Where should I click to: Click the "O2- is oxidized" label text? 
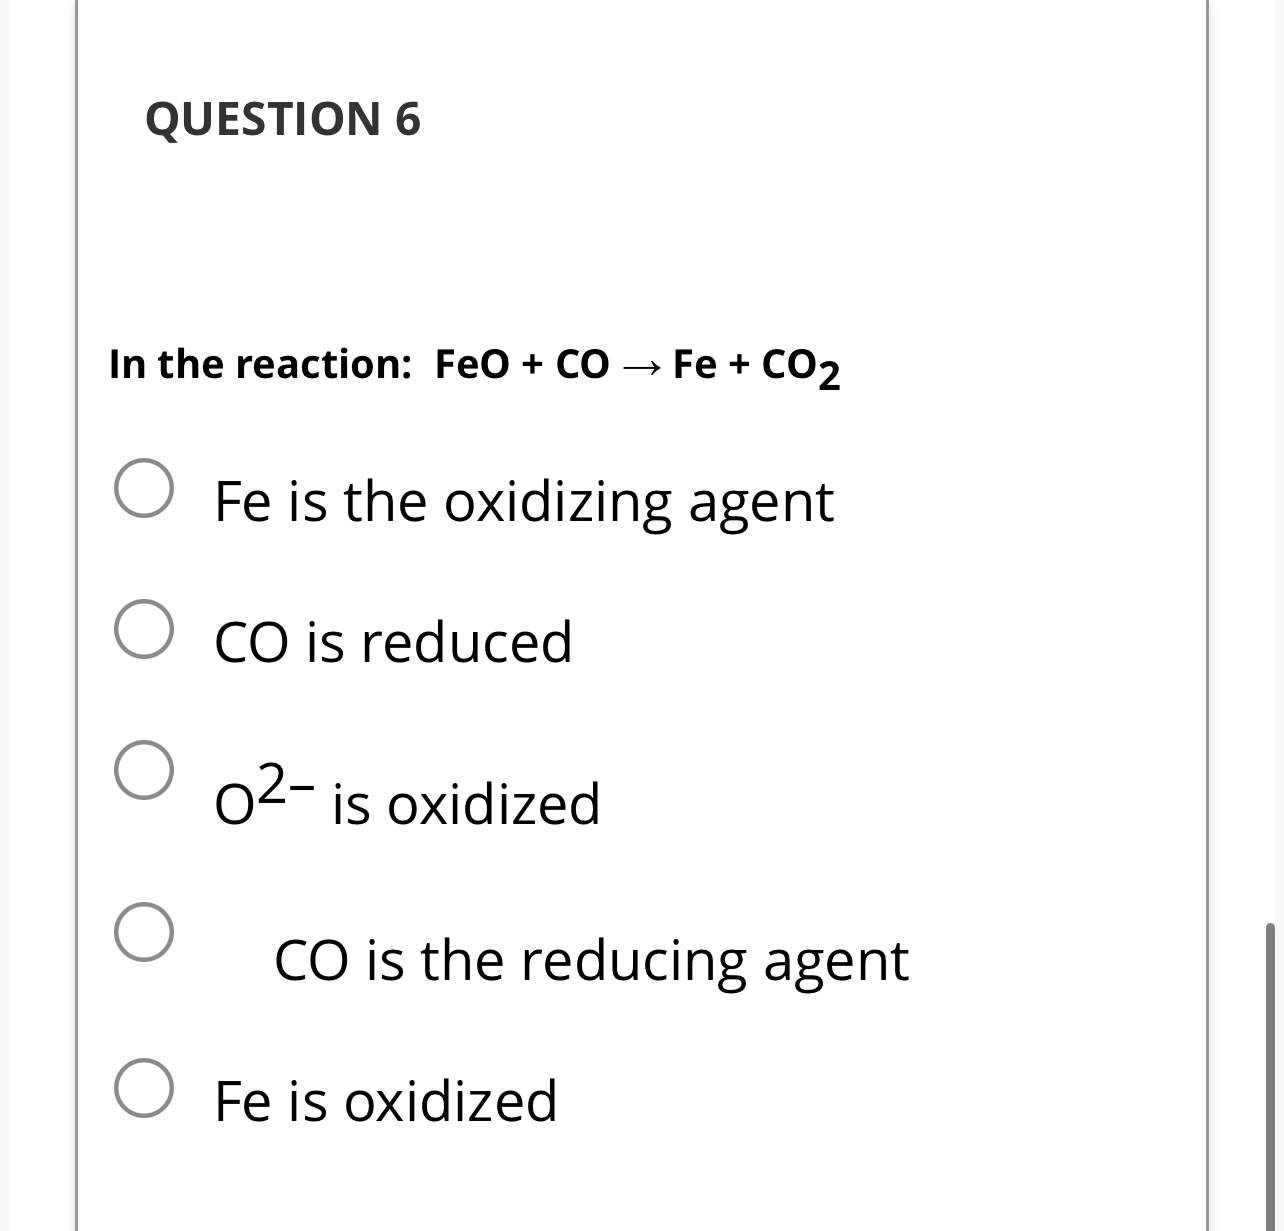[407, 800]
